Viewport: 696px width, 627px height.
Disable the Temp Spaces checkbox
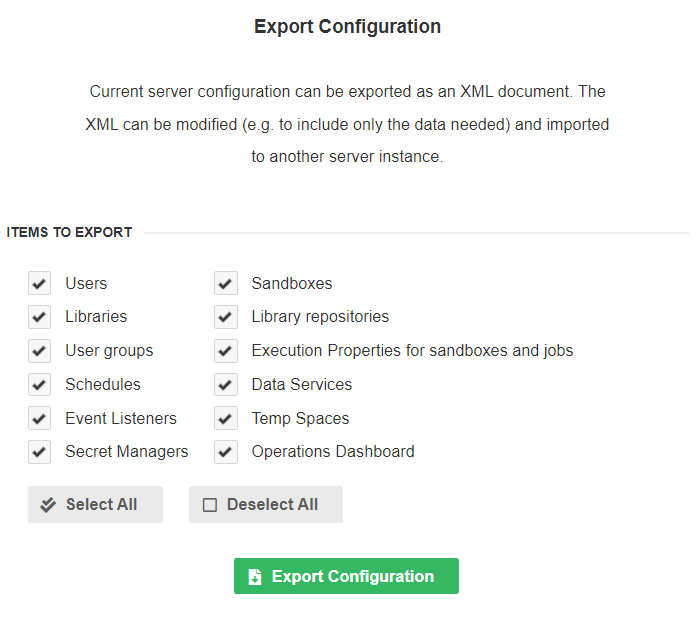click(226, 418)
